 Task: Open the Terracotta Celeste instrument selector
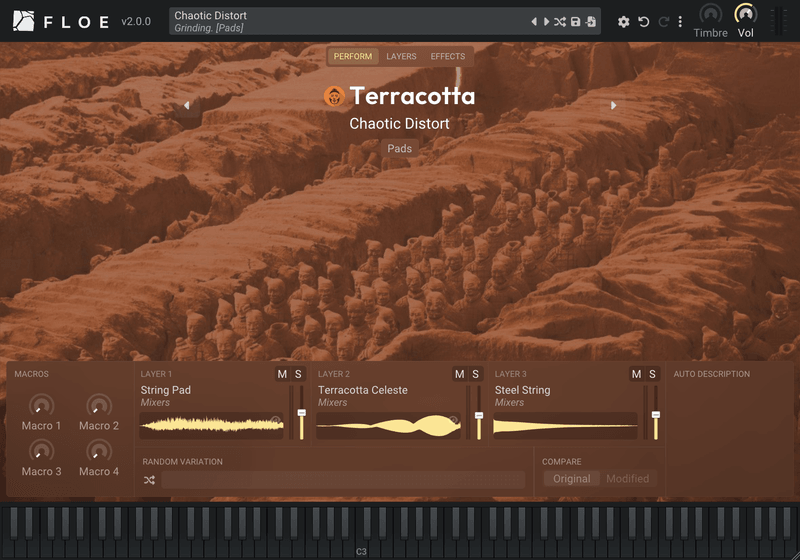pyautogui.click(x=363, y=390)
